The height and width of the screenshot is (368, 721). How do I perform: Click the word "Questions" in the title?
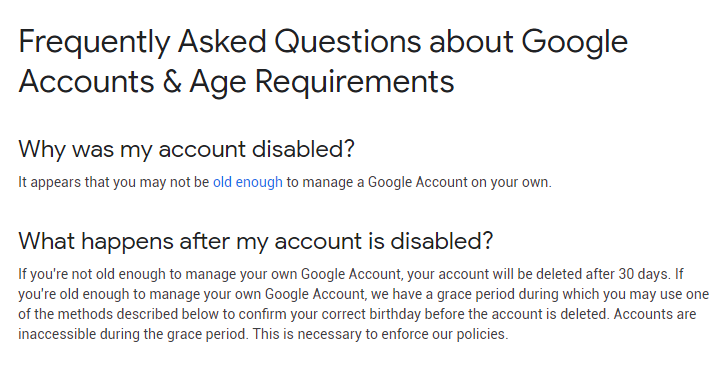[x=347, y=43]
